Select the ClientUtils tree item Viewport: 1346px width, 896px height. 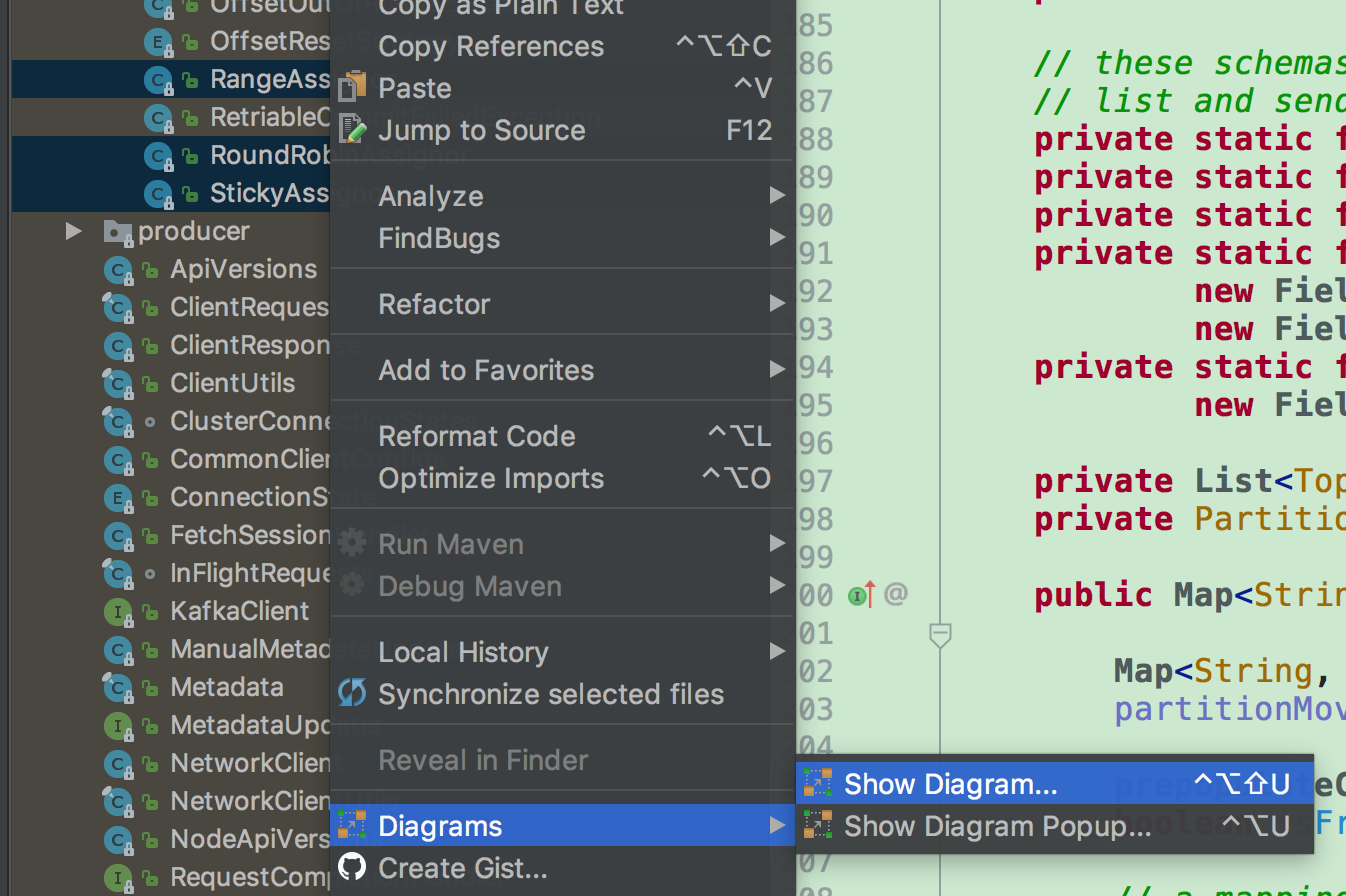tap(233, 383)
